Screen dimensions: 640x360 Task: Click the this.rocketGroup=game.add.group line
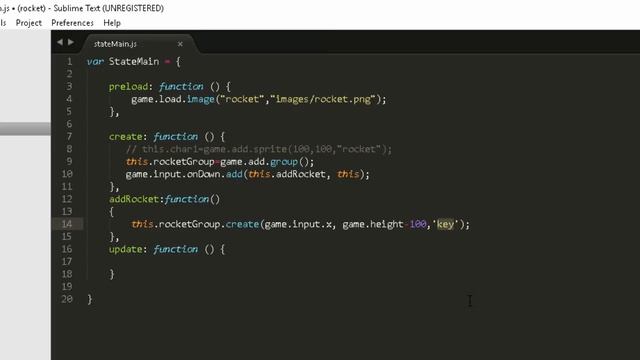[220, 162]
